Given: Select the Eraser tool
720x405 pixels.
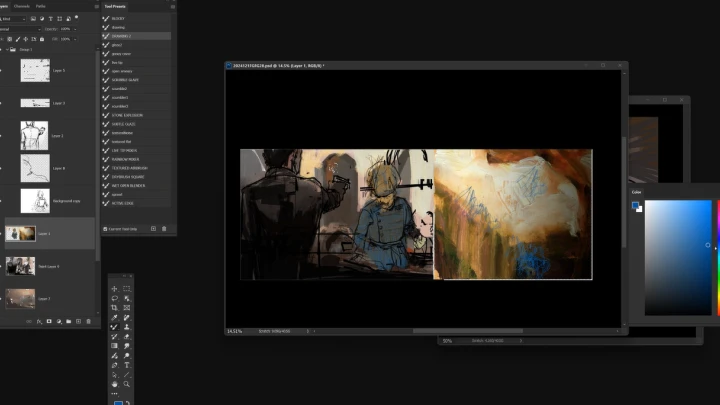Looking at the screenshot, I should tap(127, 337).
